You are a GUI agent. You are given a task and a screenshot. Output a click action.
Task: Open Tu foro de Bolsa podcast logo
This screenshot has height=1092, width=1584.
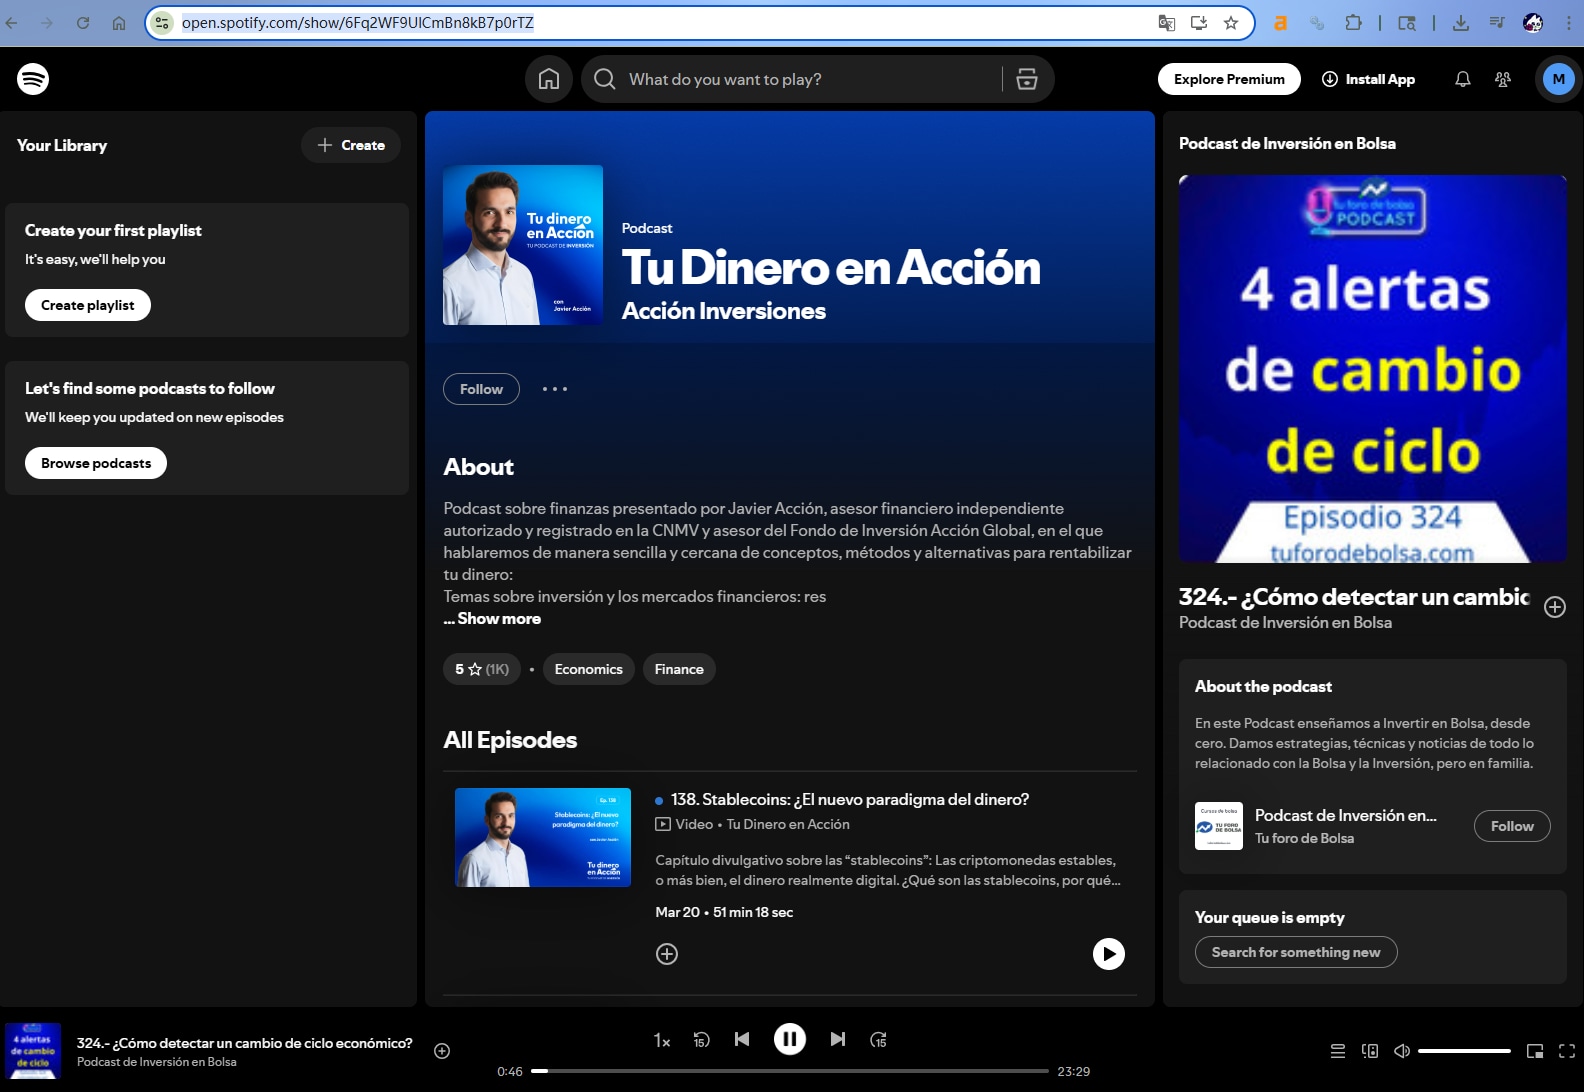[1219, 826]
